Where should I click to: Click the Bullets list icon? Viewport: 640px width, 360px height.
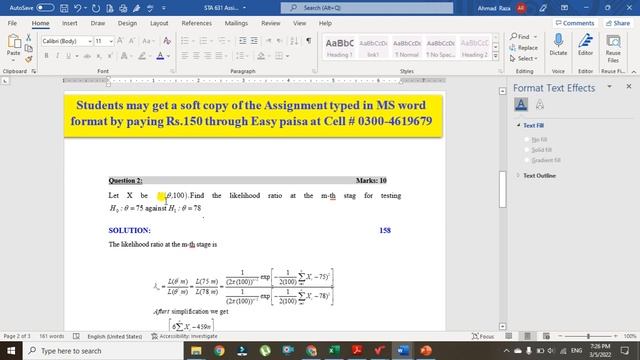pos(184,41)
